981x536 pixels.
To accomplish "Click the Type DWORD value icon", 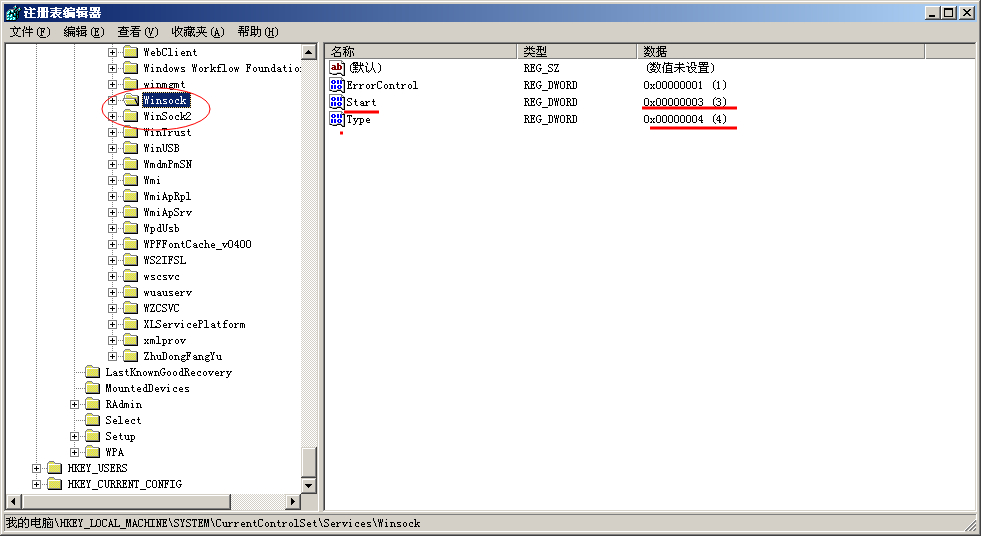I will pos(337,119).
